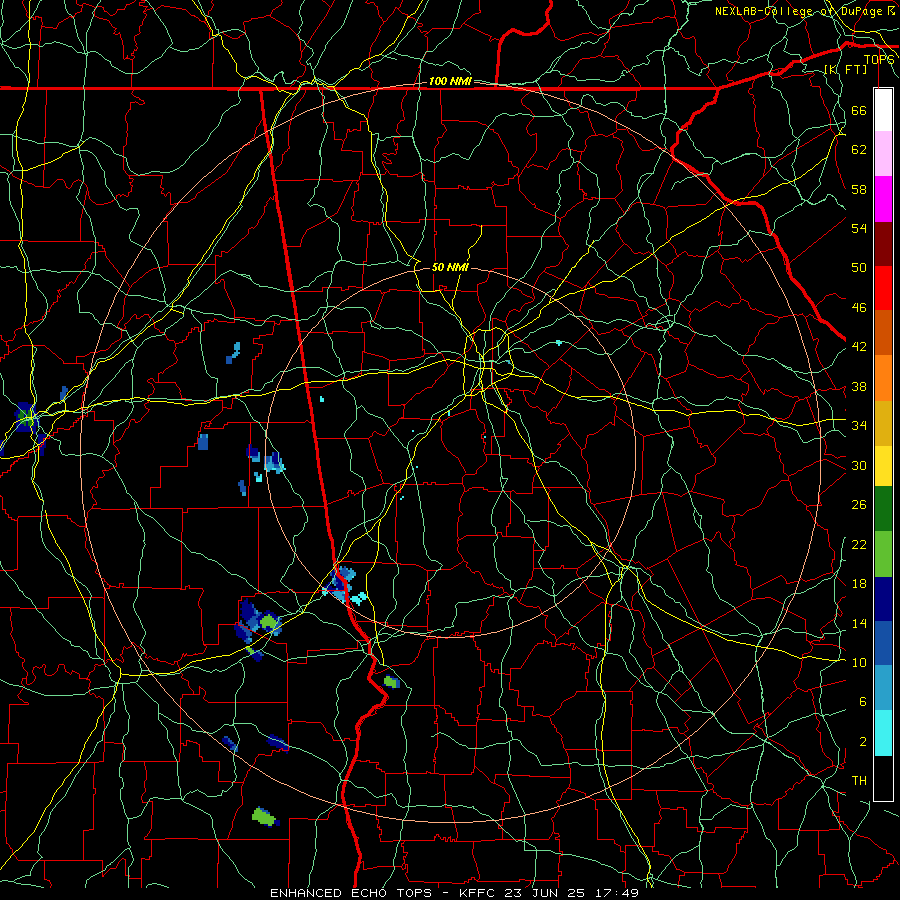Click the '23 JUN 25' date in caption
Viewport: 900px width, 900px height.
pyautogui.click(x=544, y=893)
